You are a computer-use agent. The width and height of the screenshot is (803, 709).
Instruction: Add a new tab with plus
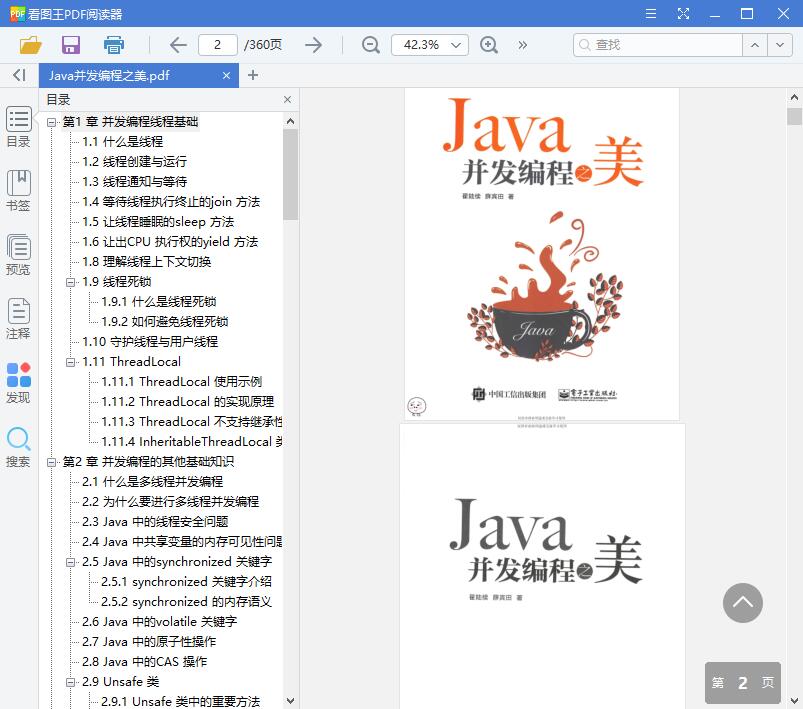coord(252,75)
